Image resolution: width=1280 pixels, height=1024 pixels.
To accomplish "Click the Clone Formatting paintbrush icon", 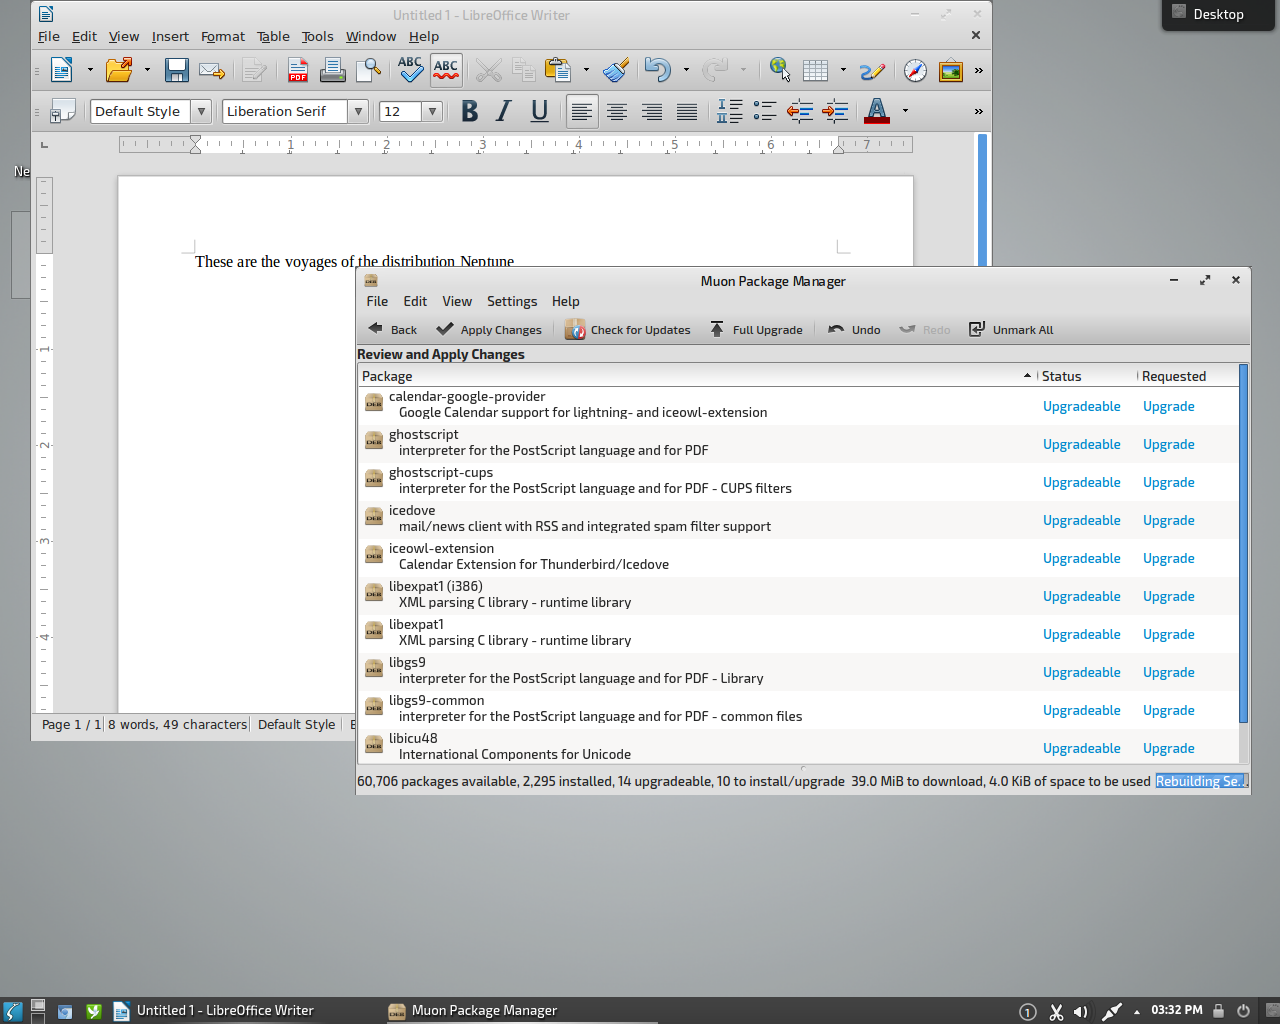I will coord(616,70).
